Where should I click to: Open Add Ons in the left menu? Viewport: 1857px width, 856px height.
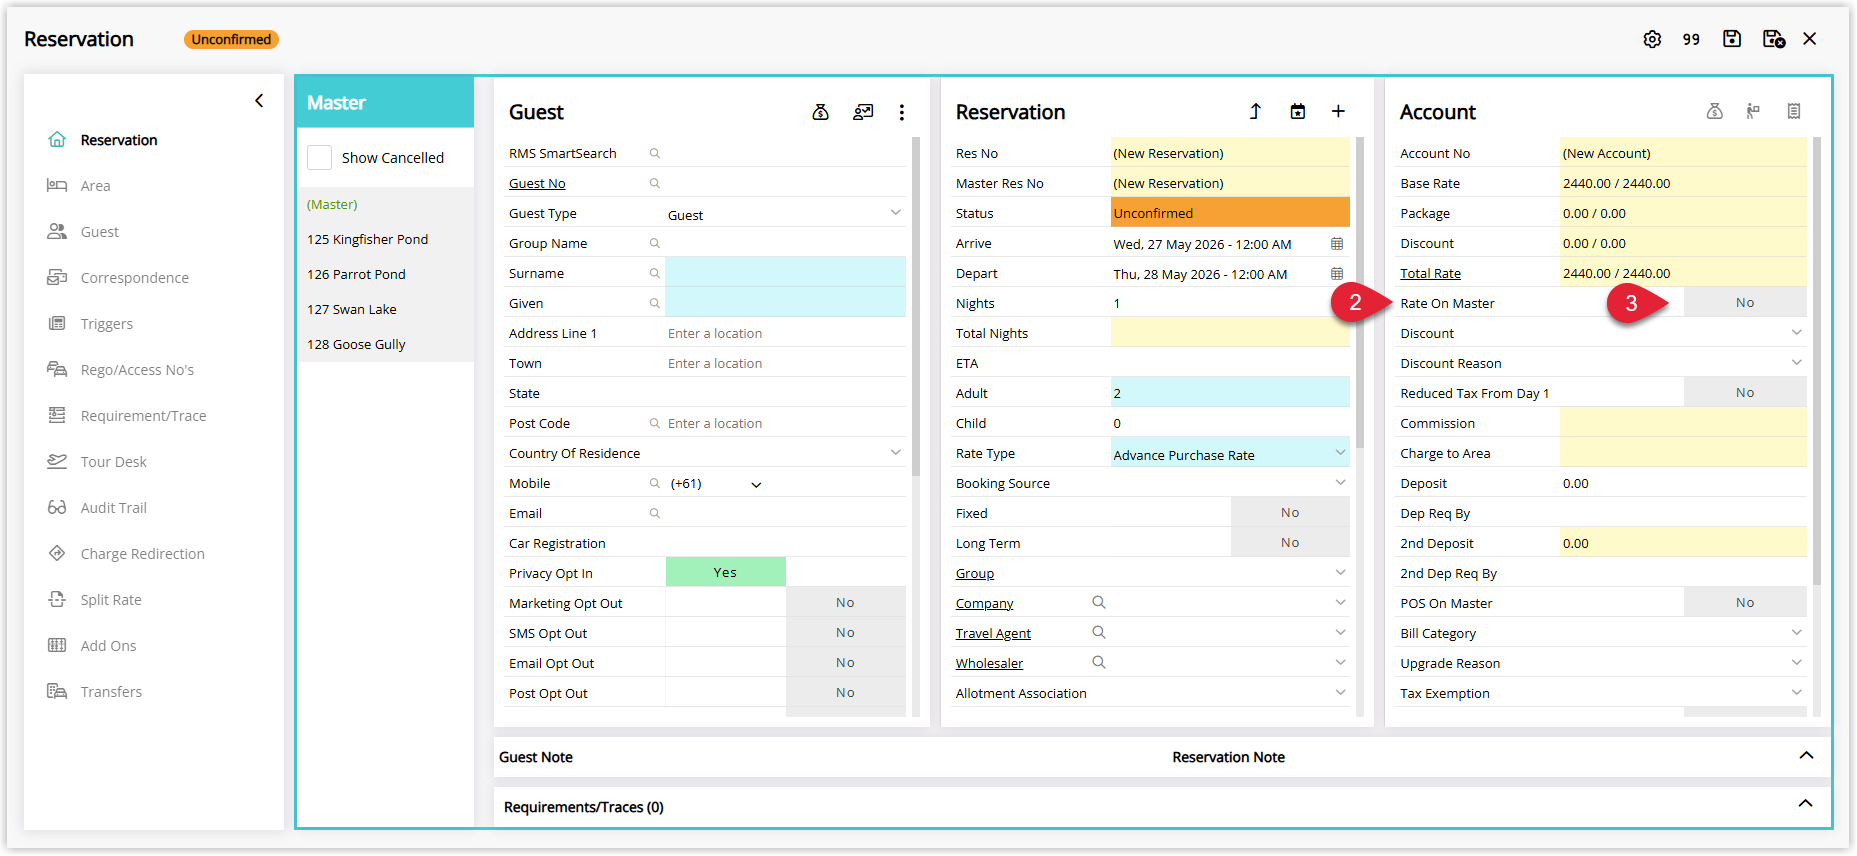pyautogui.click(x=92, y=646)
